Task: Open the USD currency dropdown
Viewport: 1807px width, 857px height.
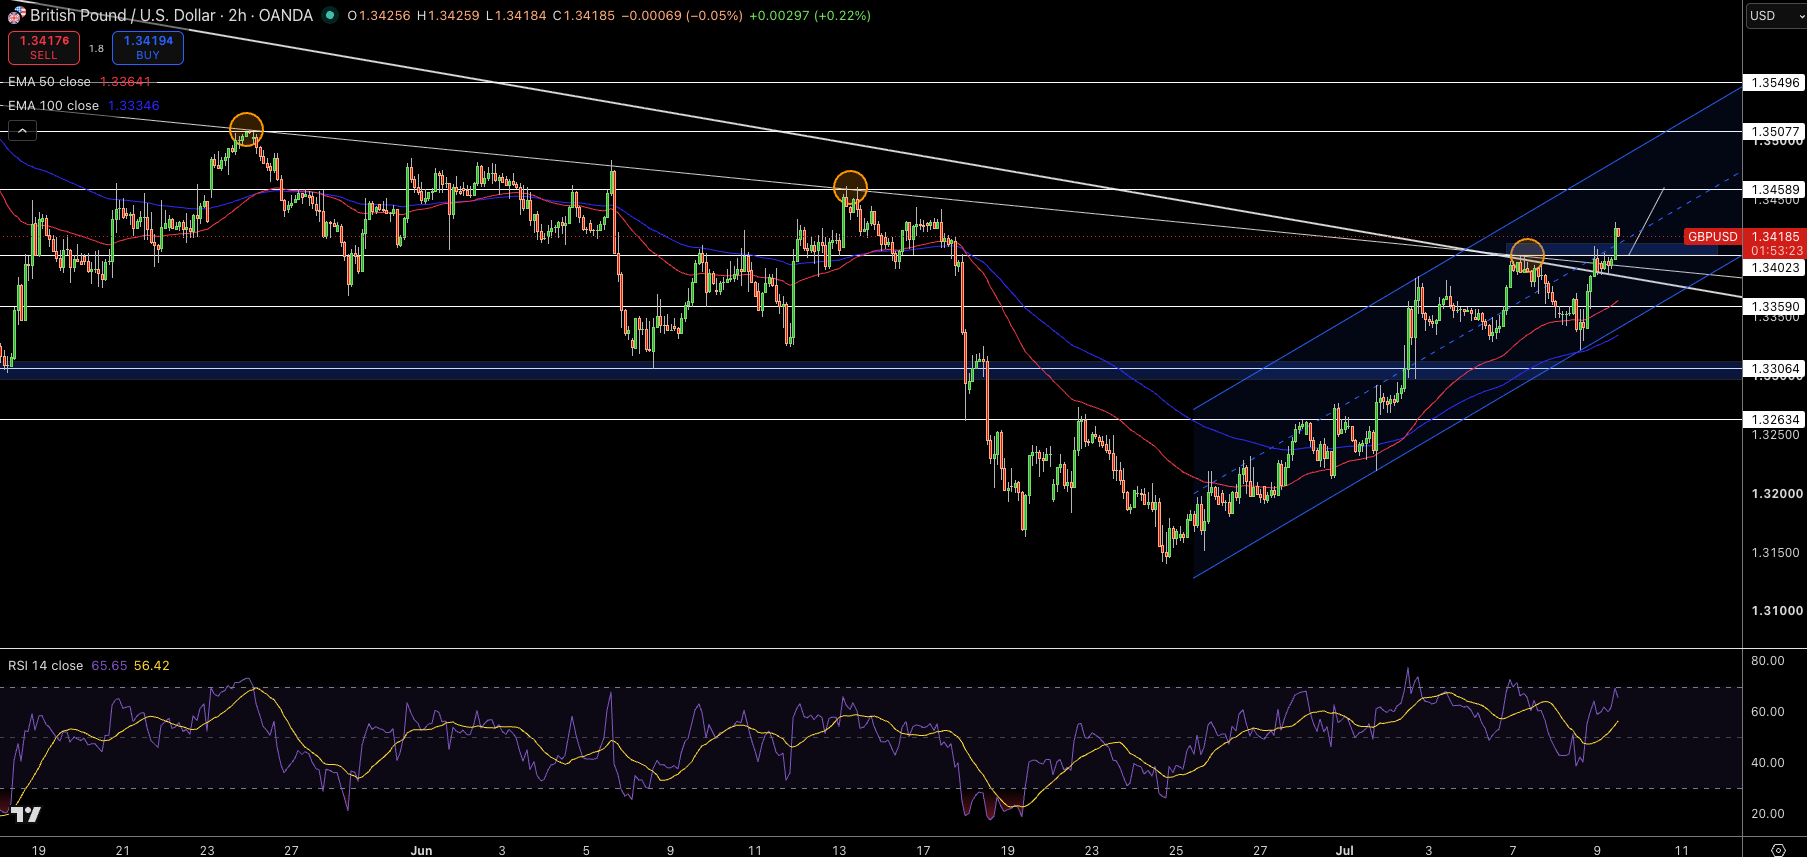Action: click(x=1776, y=16)
